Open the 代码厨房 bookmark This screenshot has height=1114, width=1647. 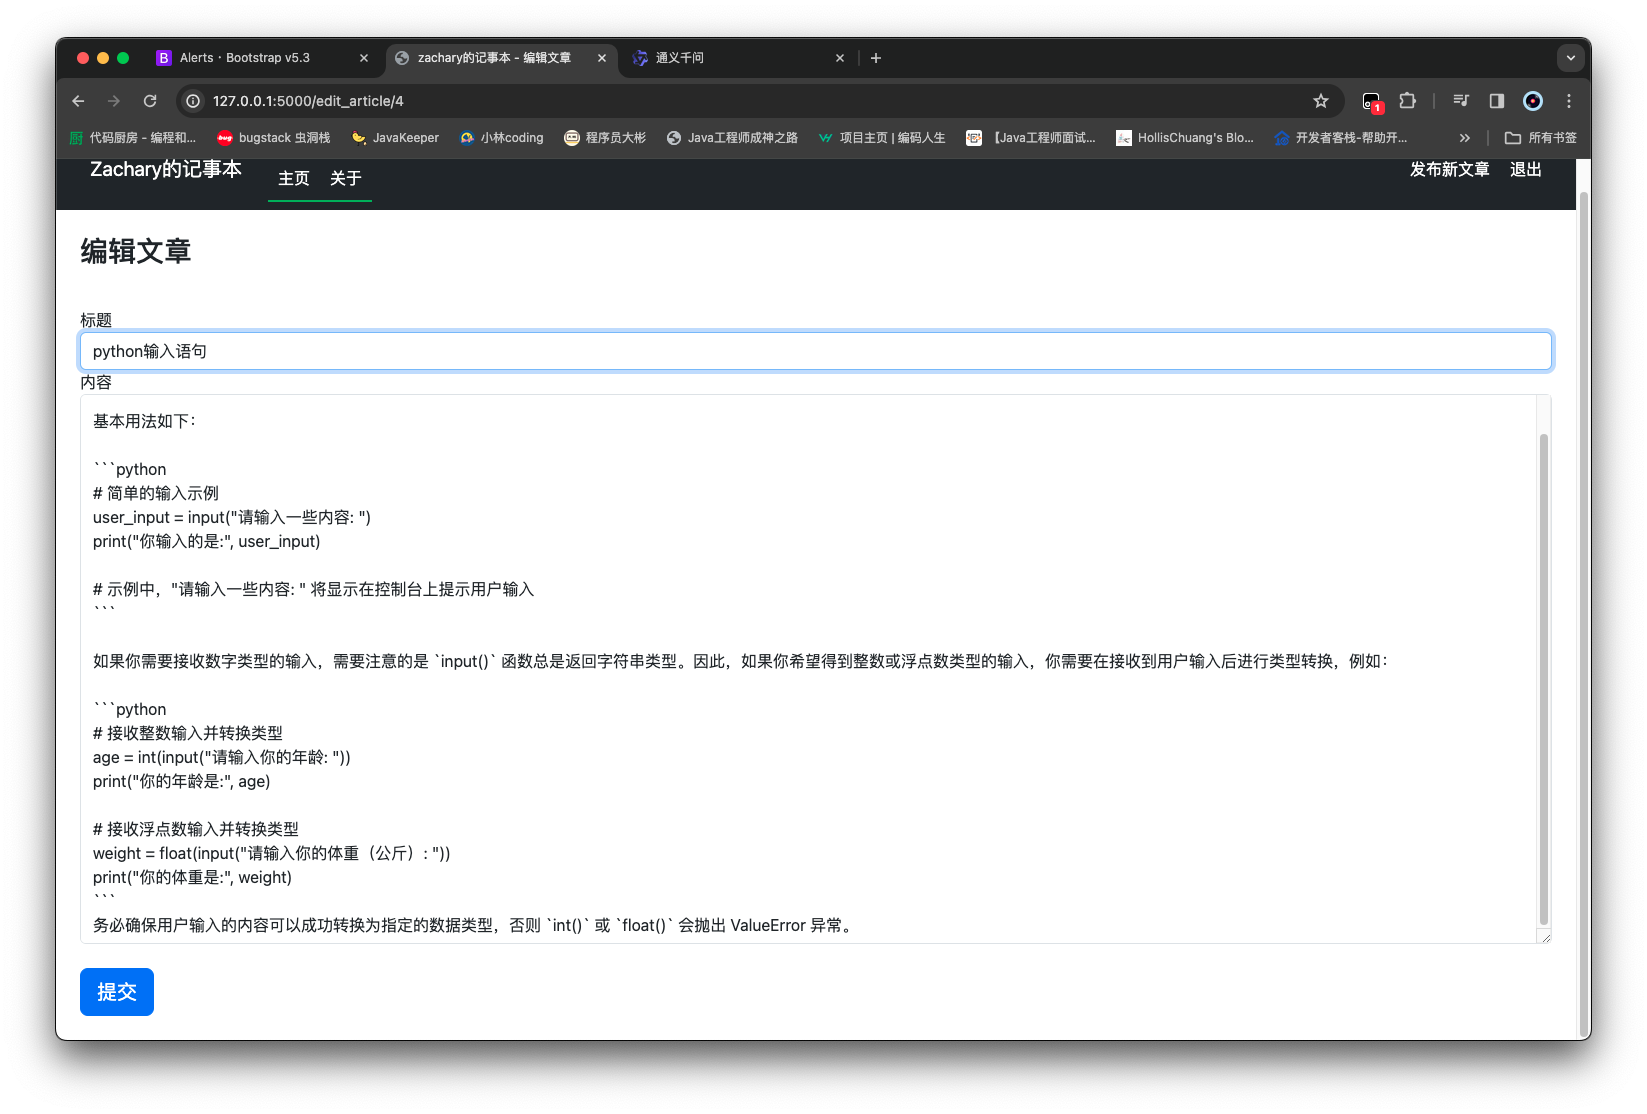tap(133, 138)
